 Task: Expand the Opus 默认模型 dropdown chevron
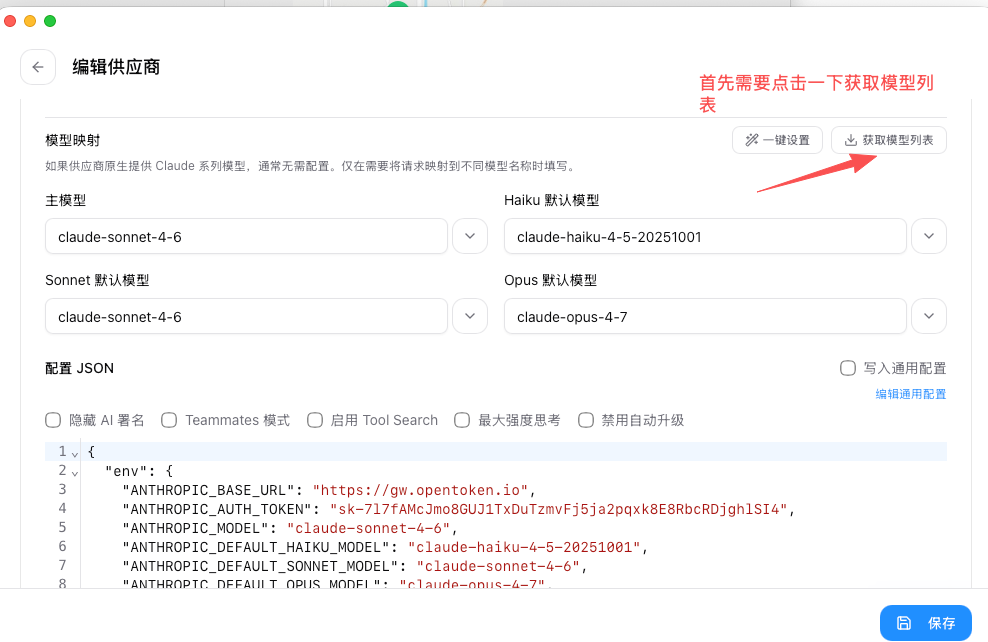tap(929, 316)
